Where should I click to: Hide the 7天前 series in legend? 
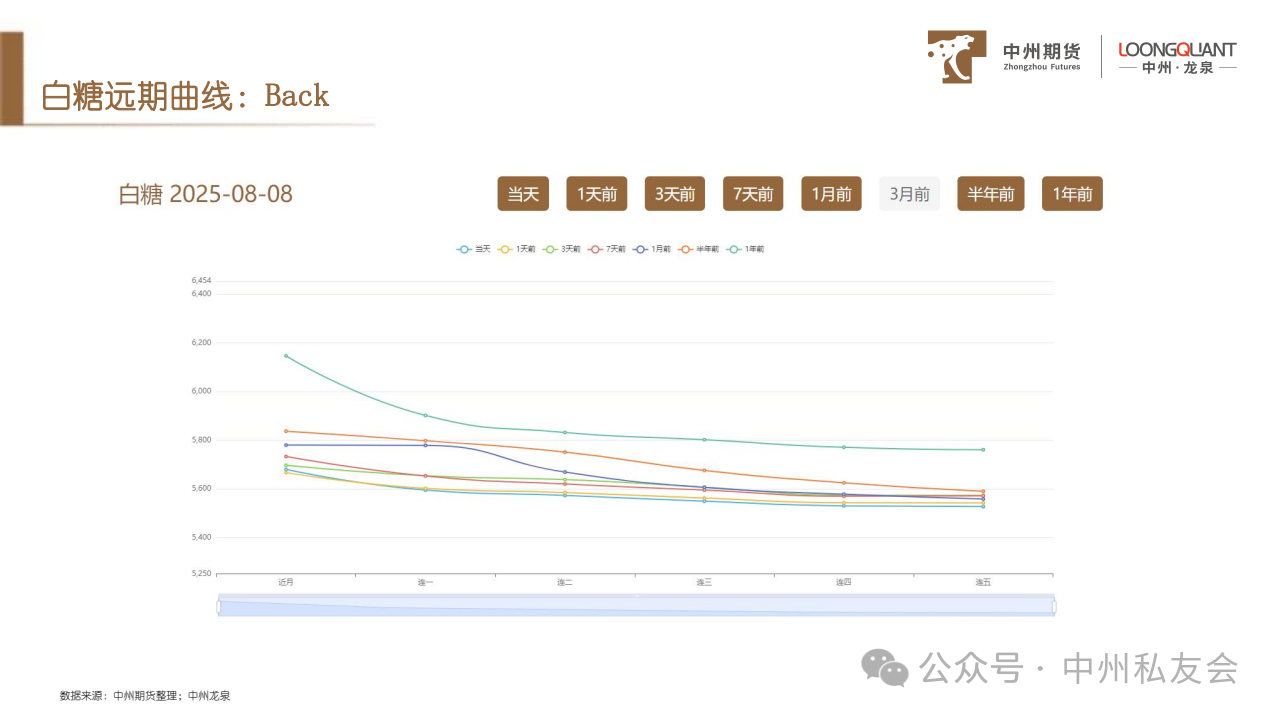click(597, 248)
